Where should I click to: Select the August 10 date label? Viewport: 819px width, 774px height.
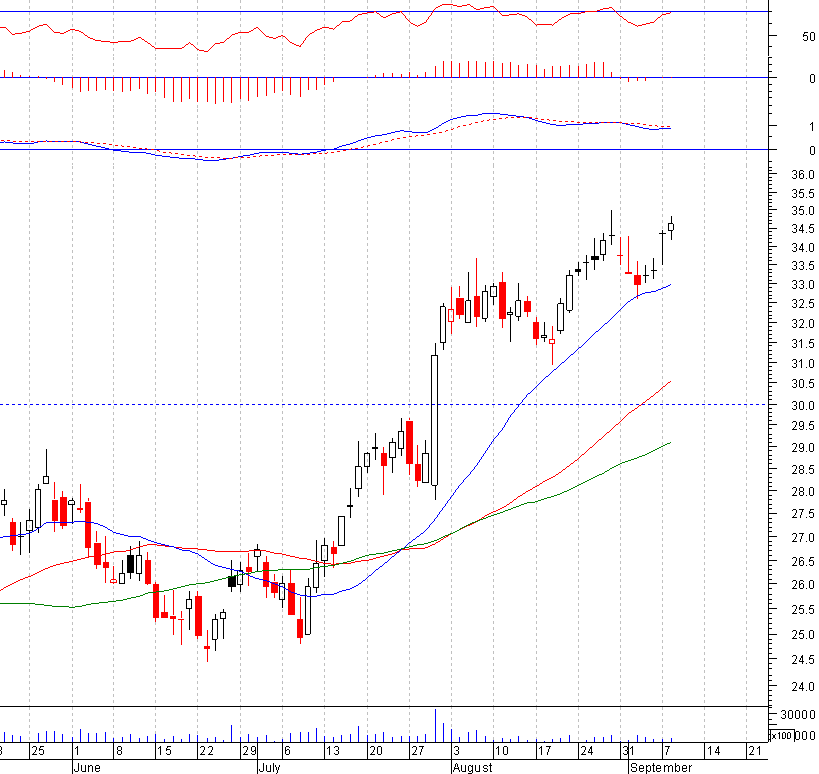coord(501,751)
